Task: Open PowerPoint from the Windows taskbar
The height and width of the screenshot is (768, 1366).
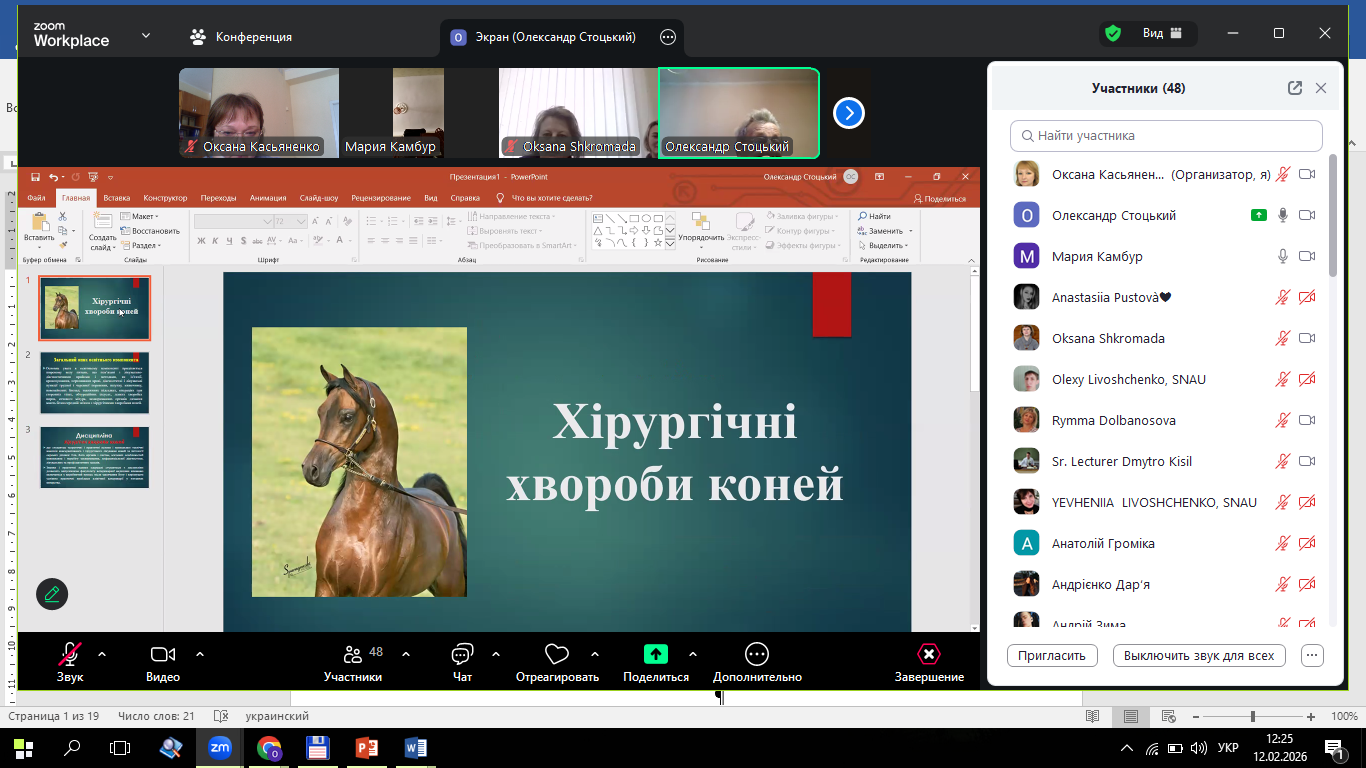Action: (367, 747)
